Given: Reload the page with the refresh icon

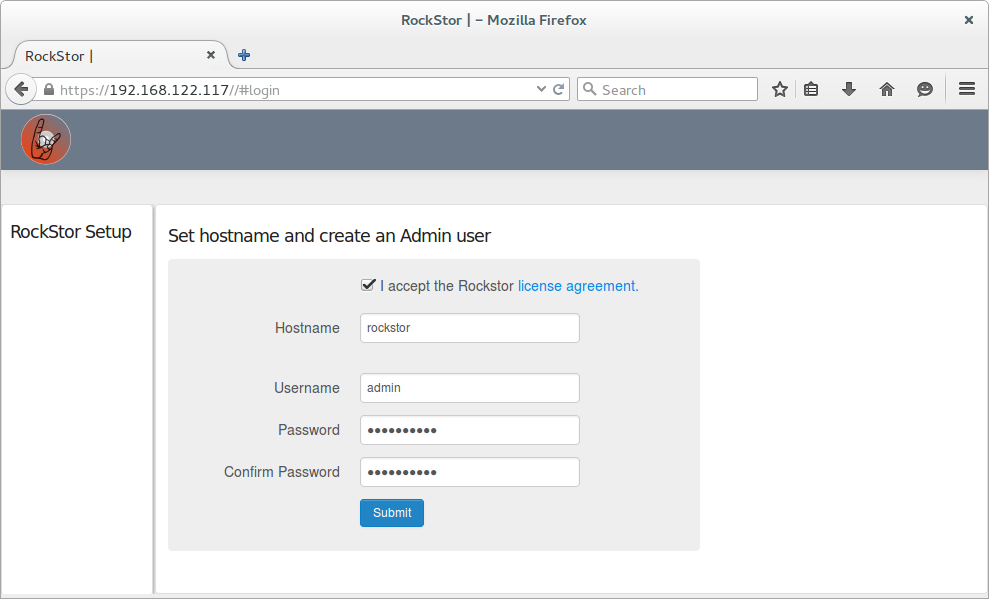Looking at the screenshot, I should click(x=558, y=90).
